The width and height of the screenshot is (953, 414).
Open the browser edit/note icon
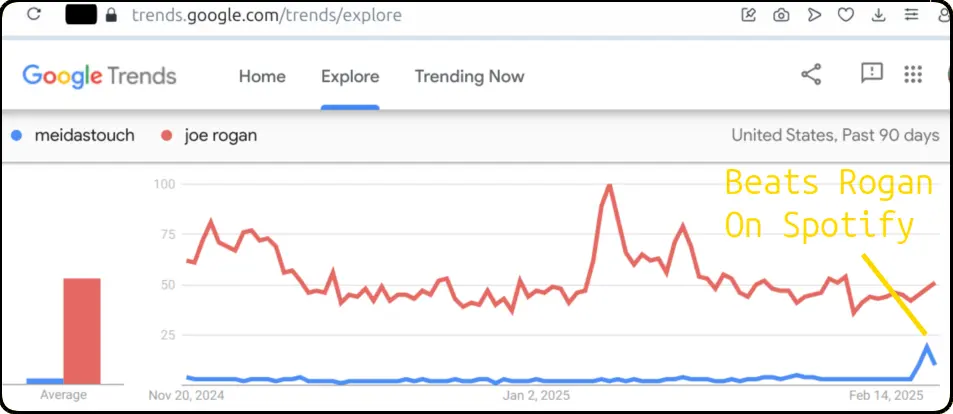(x=749, y=15)
